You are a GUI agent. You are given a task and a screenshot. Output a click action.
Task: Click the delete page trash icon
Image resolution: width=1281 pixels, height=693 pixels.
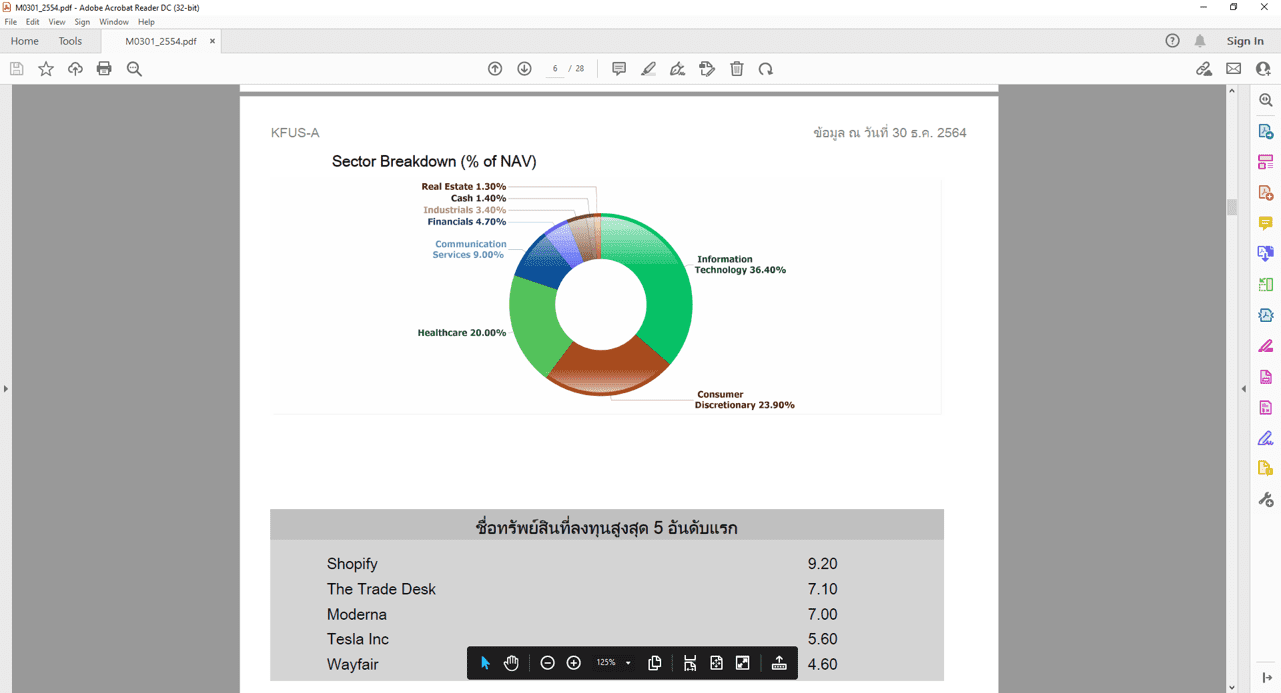click(x=737, y=69)
